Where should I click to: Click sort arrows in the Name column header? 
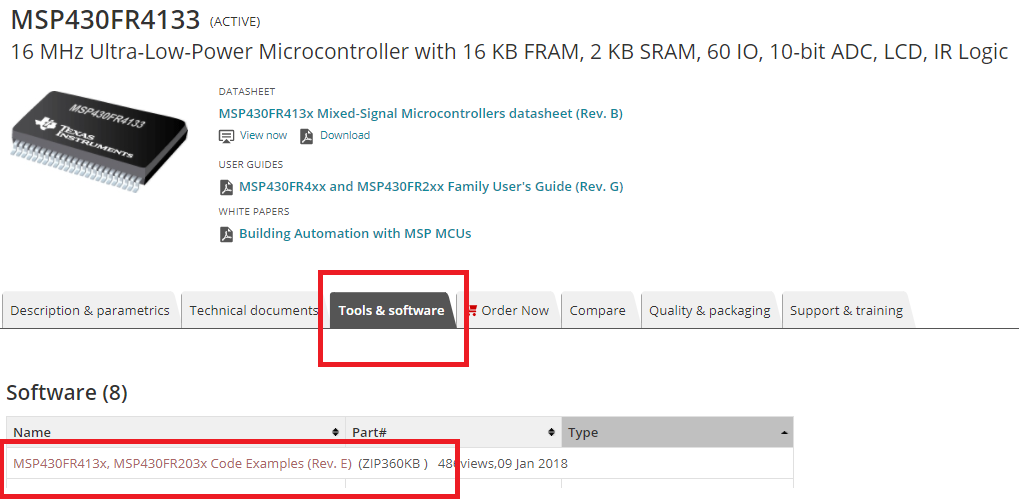(x=335, y=432)
